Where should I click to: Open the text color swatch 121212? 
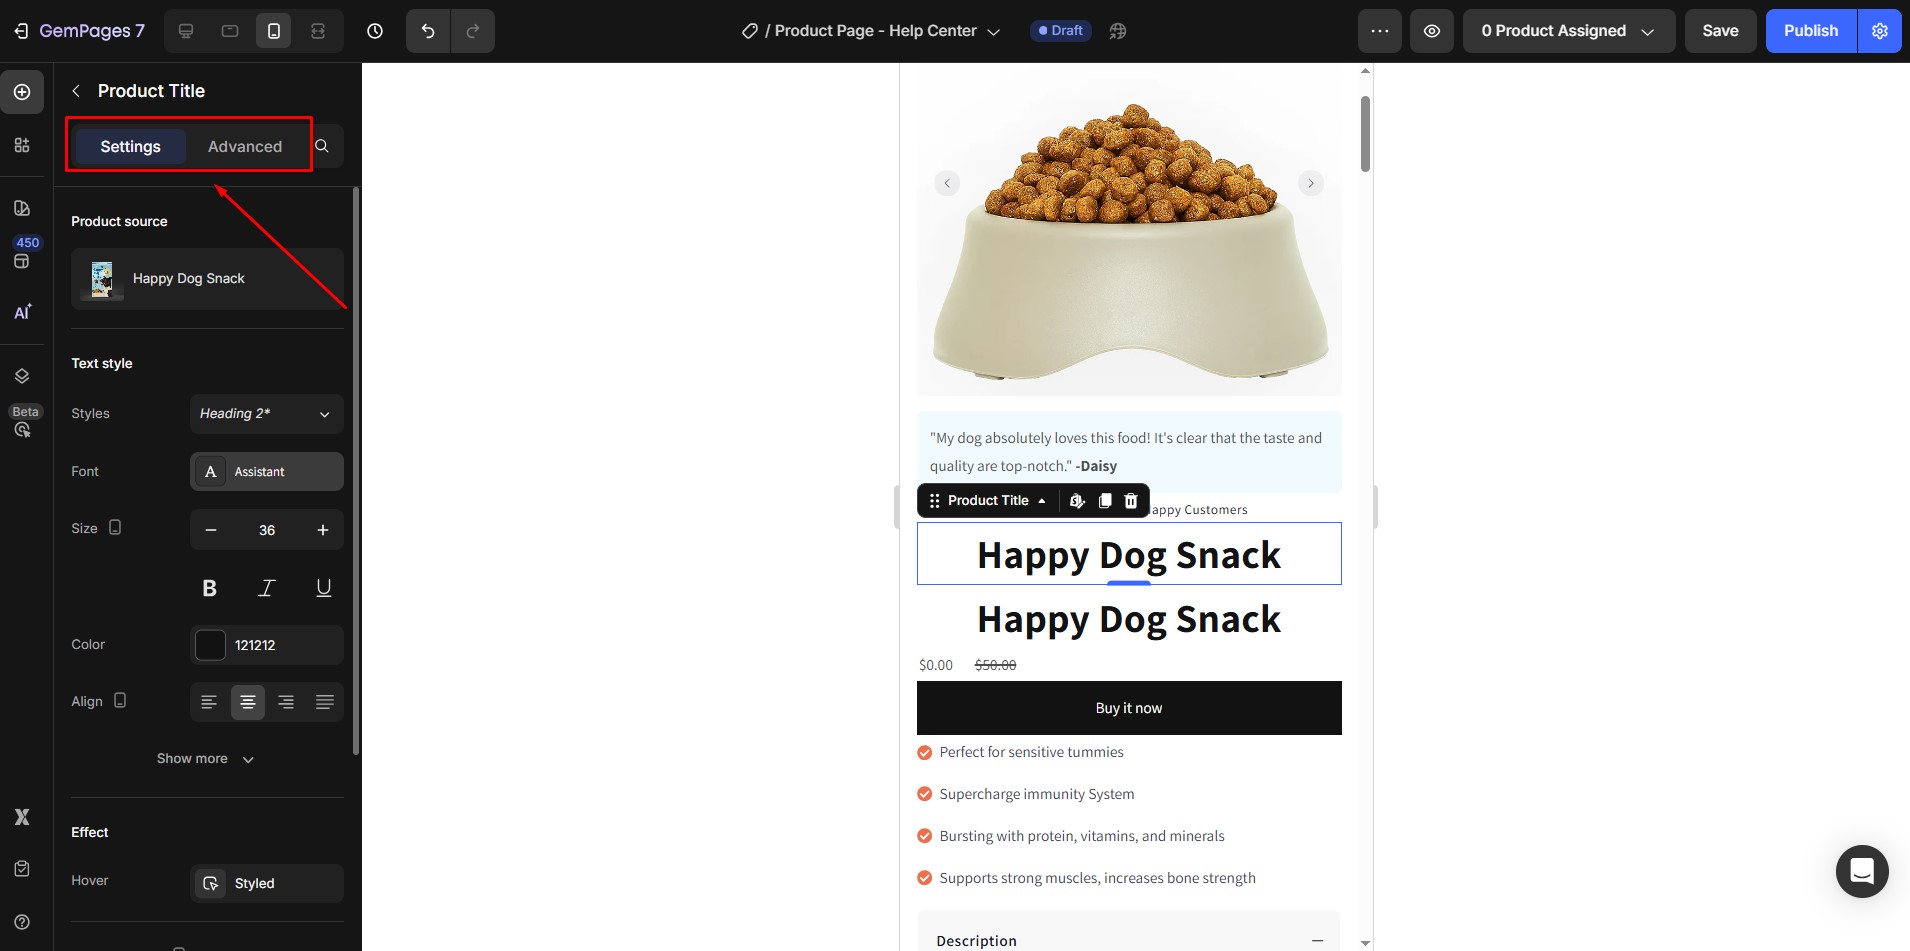point(210,645)
